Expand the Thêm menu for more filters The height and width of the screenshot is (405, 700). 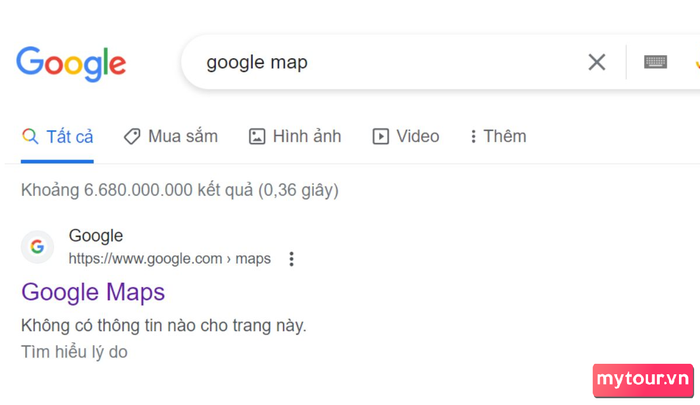pyautogui.click(x=499, y=136)
